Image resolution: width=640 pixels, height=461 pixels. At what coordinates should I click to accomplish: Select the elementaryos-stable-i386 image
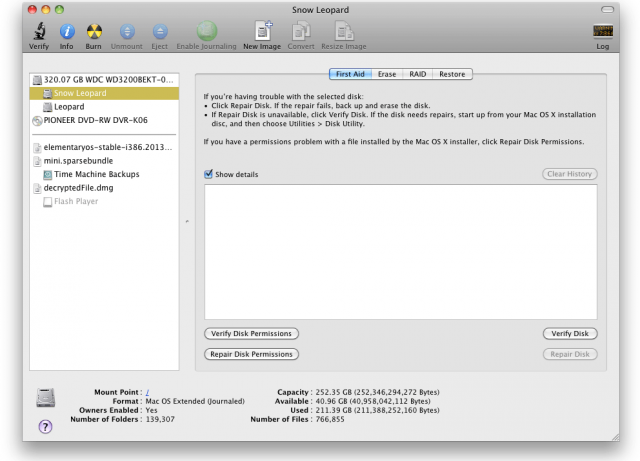(104, 147)
